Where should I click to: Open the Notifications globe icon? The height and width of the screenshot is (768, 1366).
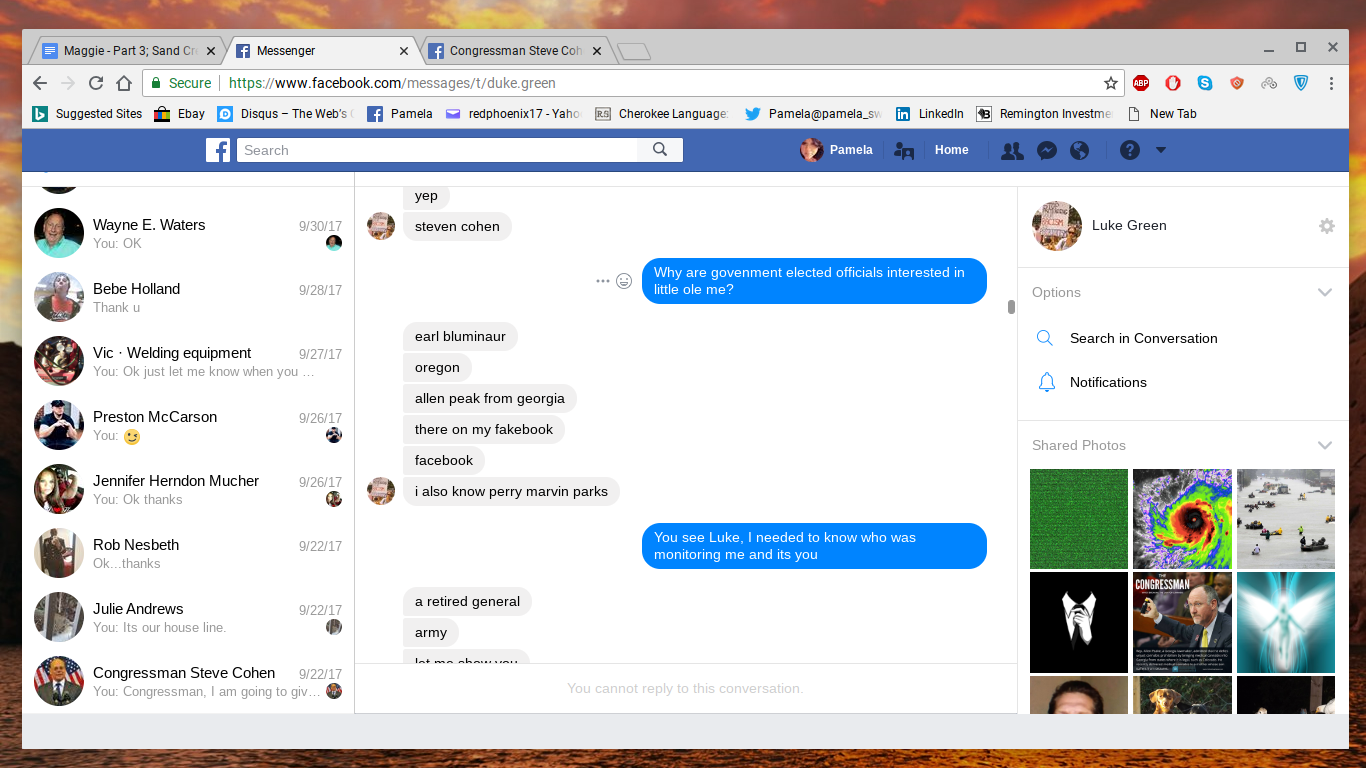coord(1079,150)
